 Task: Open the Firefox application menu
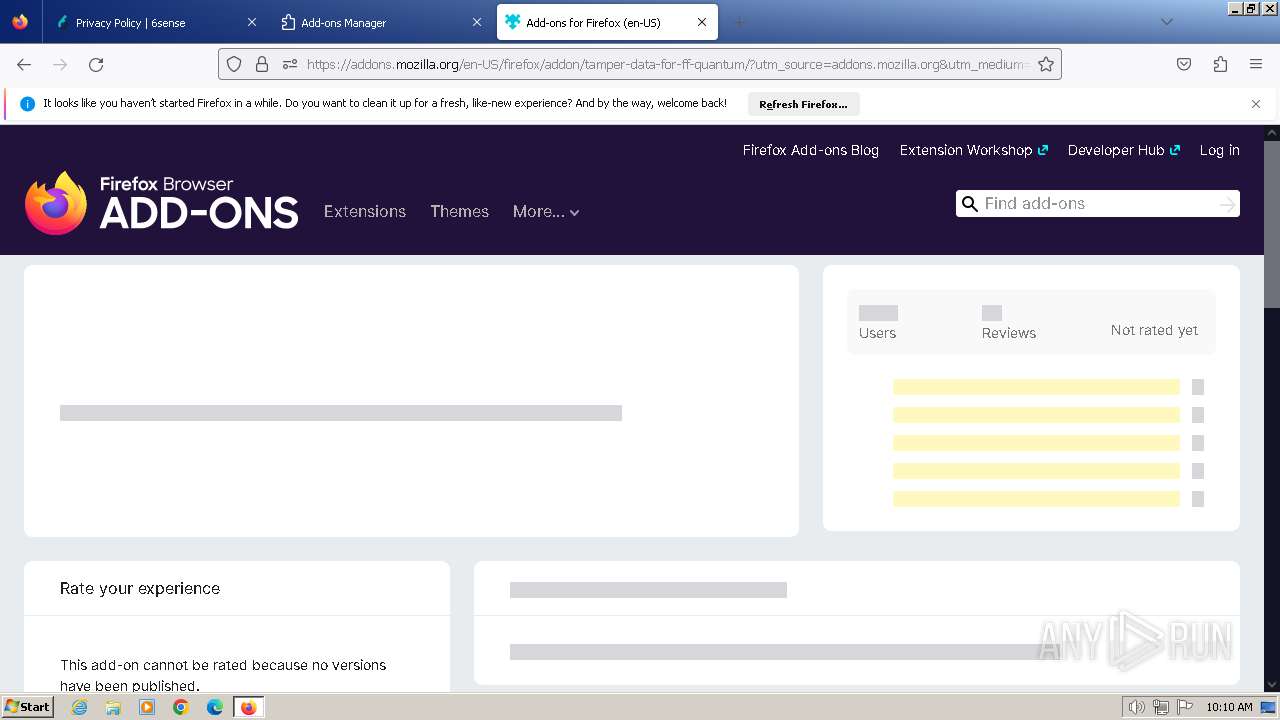(1256, 64)
